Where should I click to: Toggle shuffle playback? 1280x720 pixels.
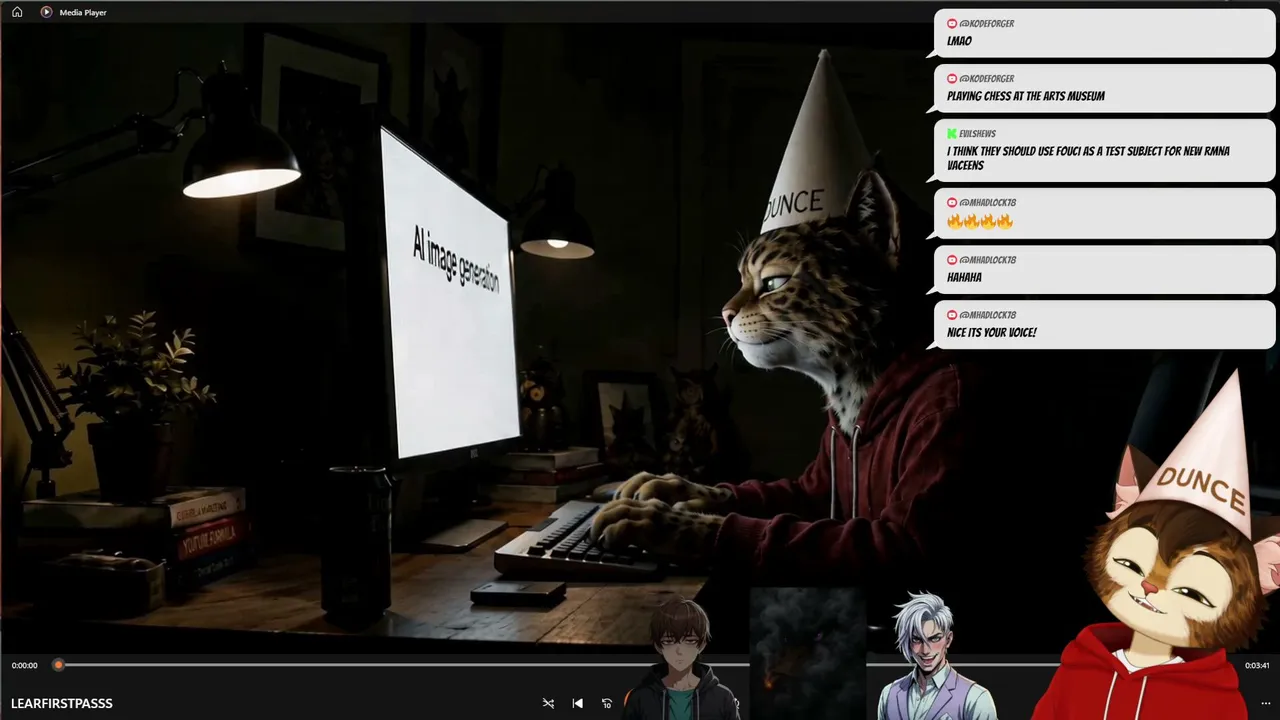pyautogui.click(x=548, y=703)
